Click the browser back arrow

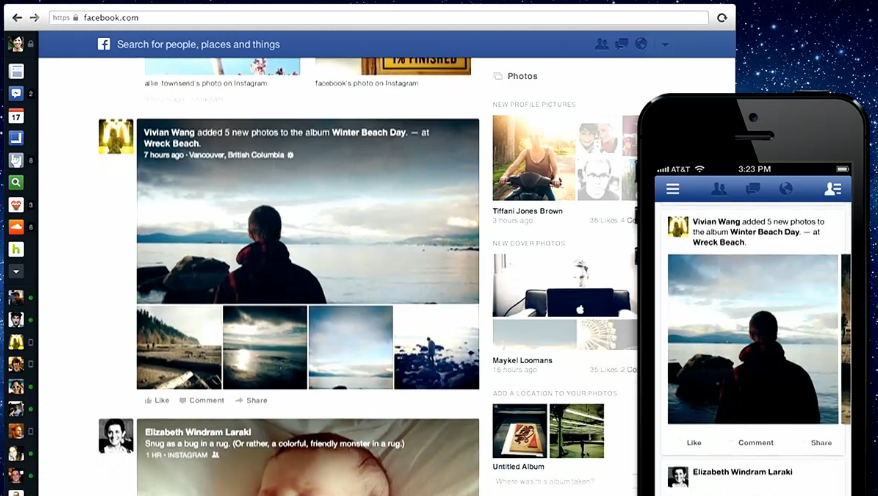click(x=17, y=18)
